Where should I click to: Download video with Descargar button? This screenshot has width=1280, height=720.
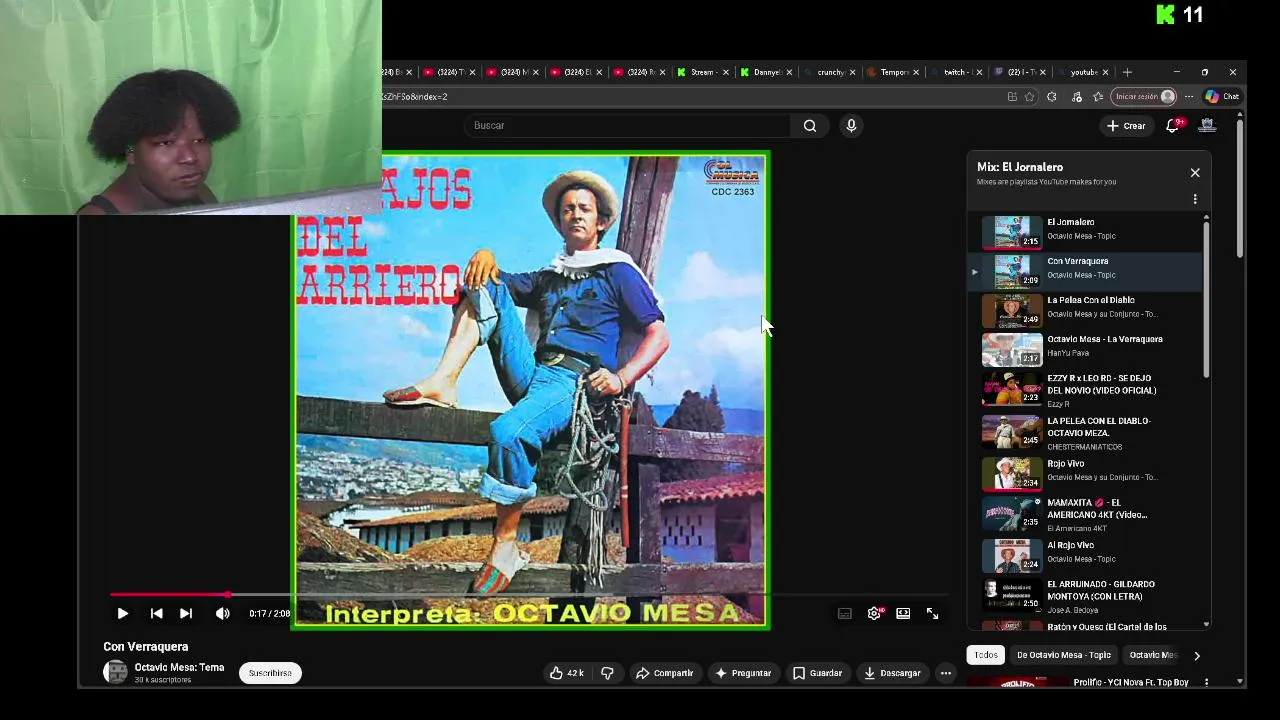point(892,673)
